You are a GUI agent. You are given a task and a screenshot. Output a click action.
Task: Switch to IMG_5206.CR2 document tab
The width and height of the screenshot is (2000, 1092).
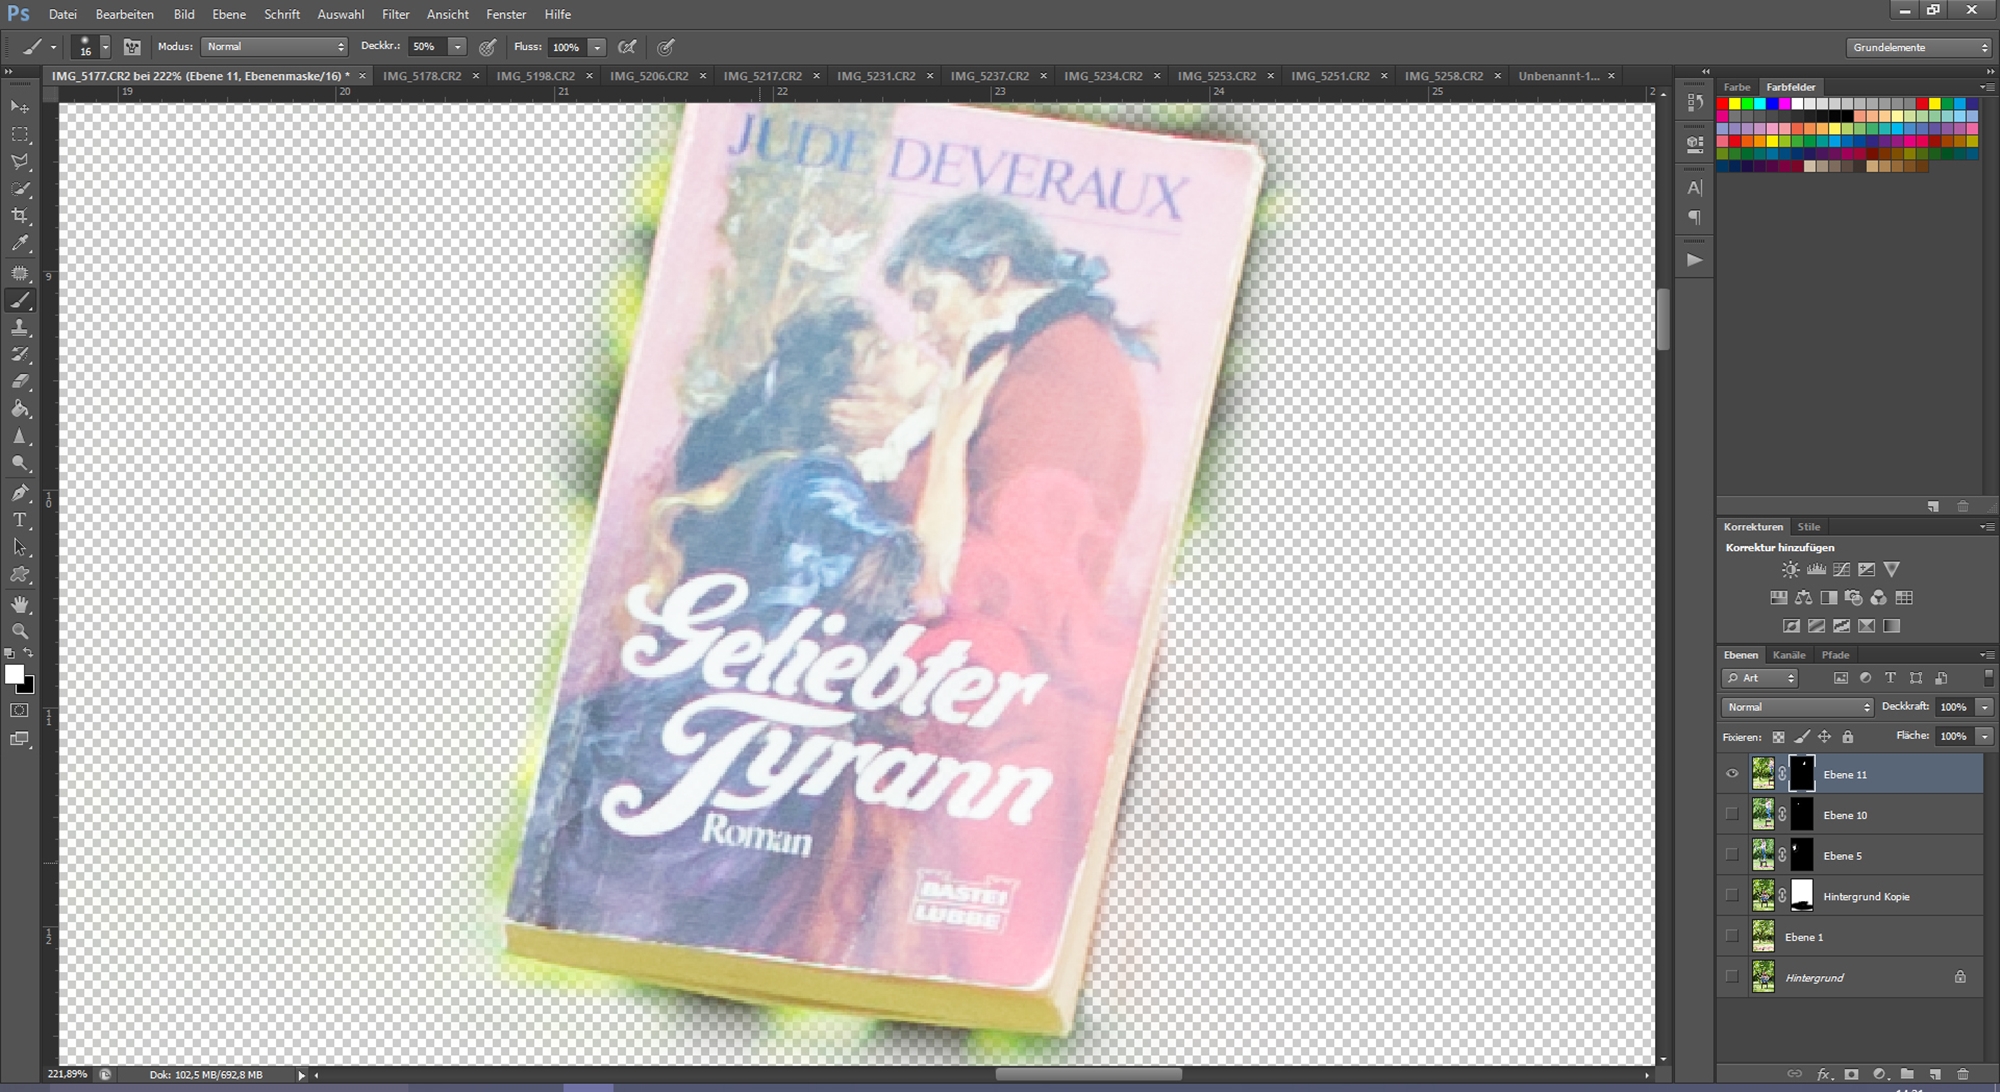[649, 76]
